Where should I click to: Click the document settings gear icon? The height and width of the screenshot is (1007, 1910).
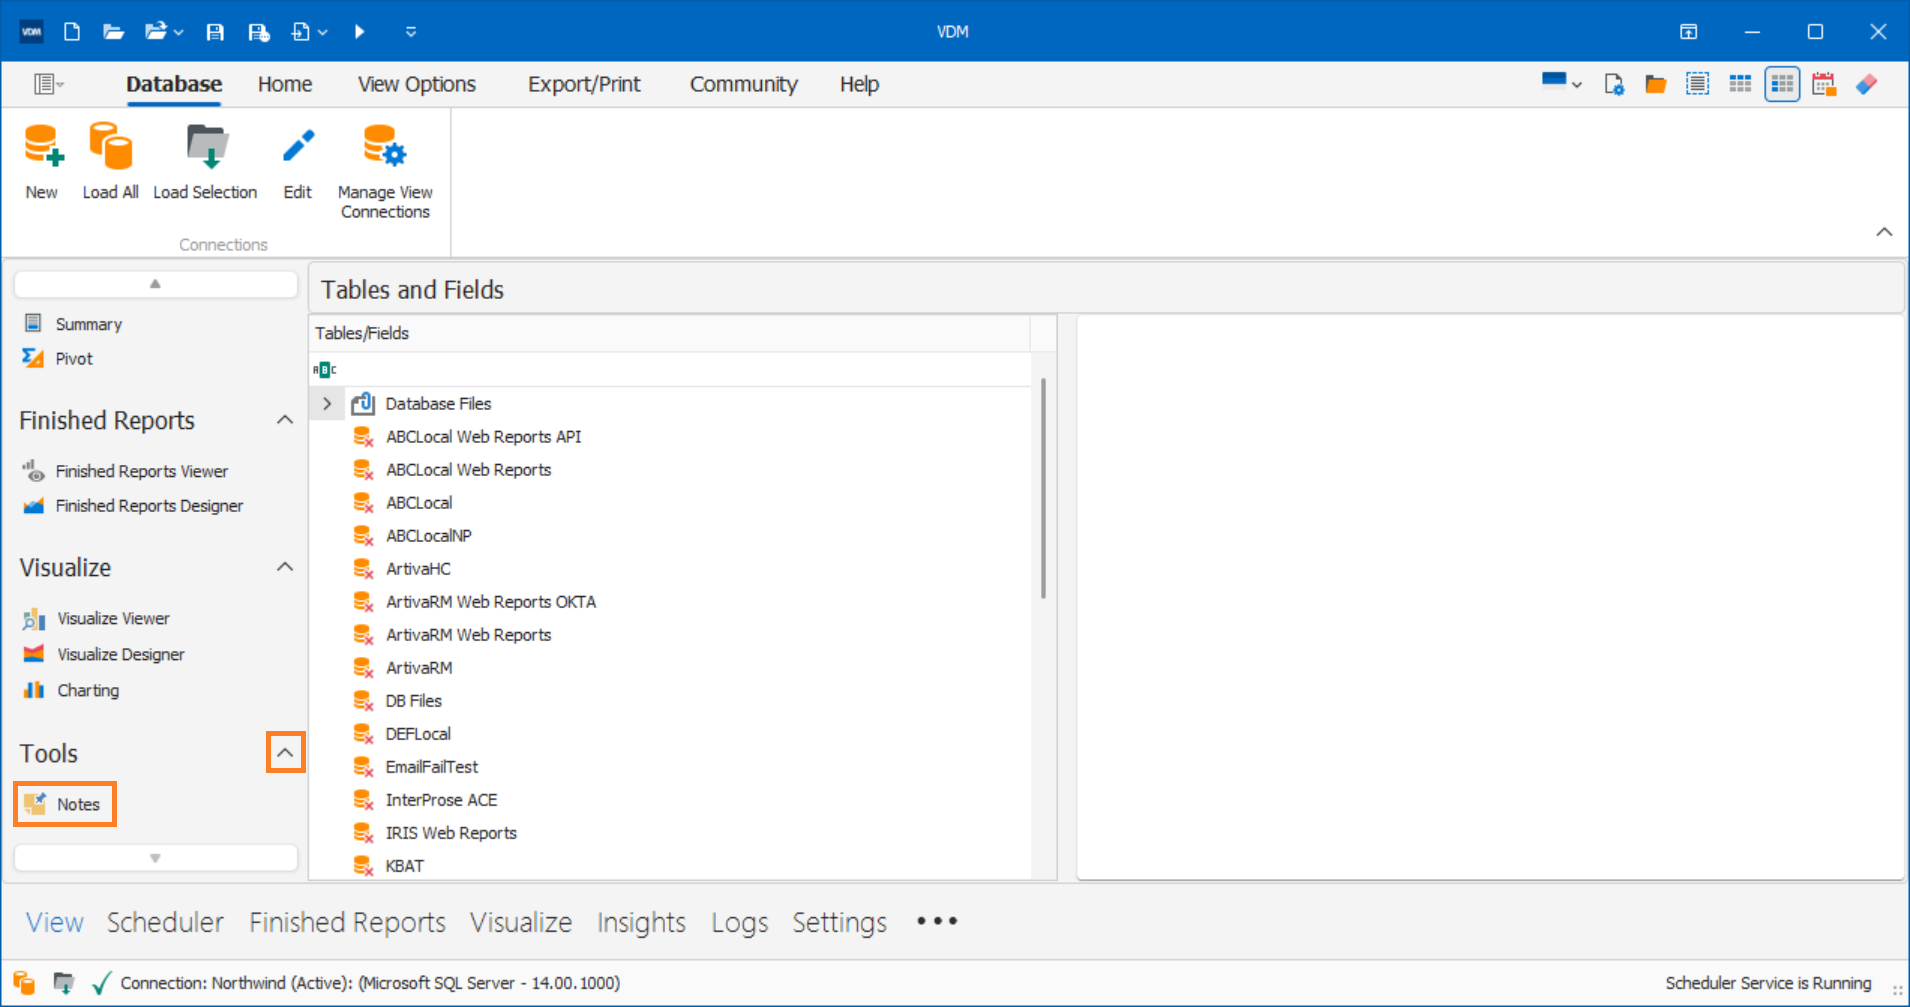click(x=1614, y=84)
